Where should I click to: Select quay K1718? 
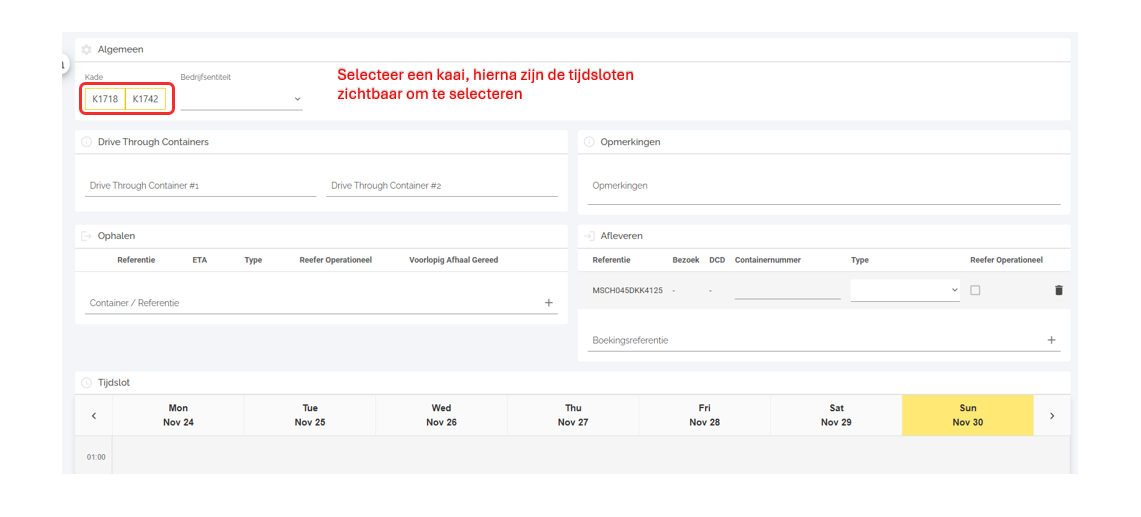coord(105,99)
